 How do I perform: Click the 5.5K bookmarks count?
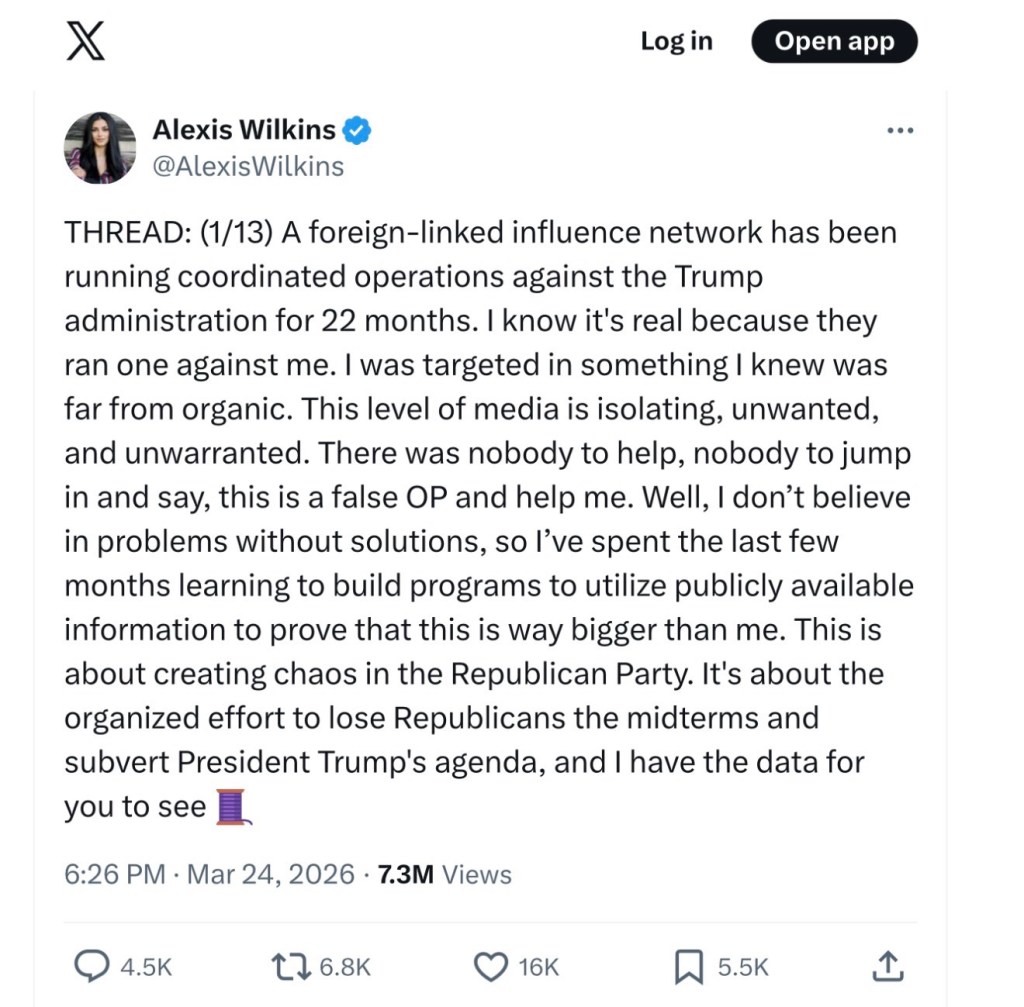tap(743, 967)
